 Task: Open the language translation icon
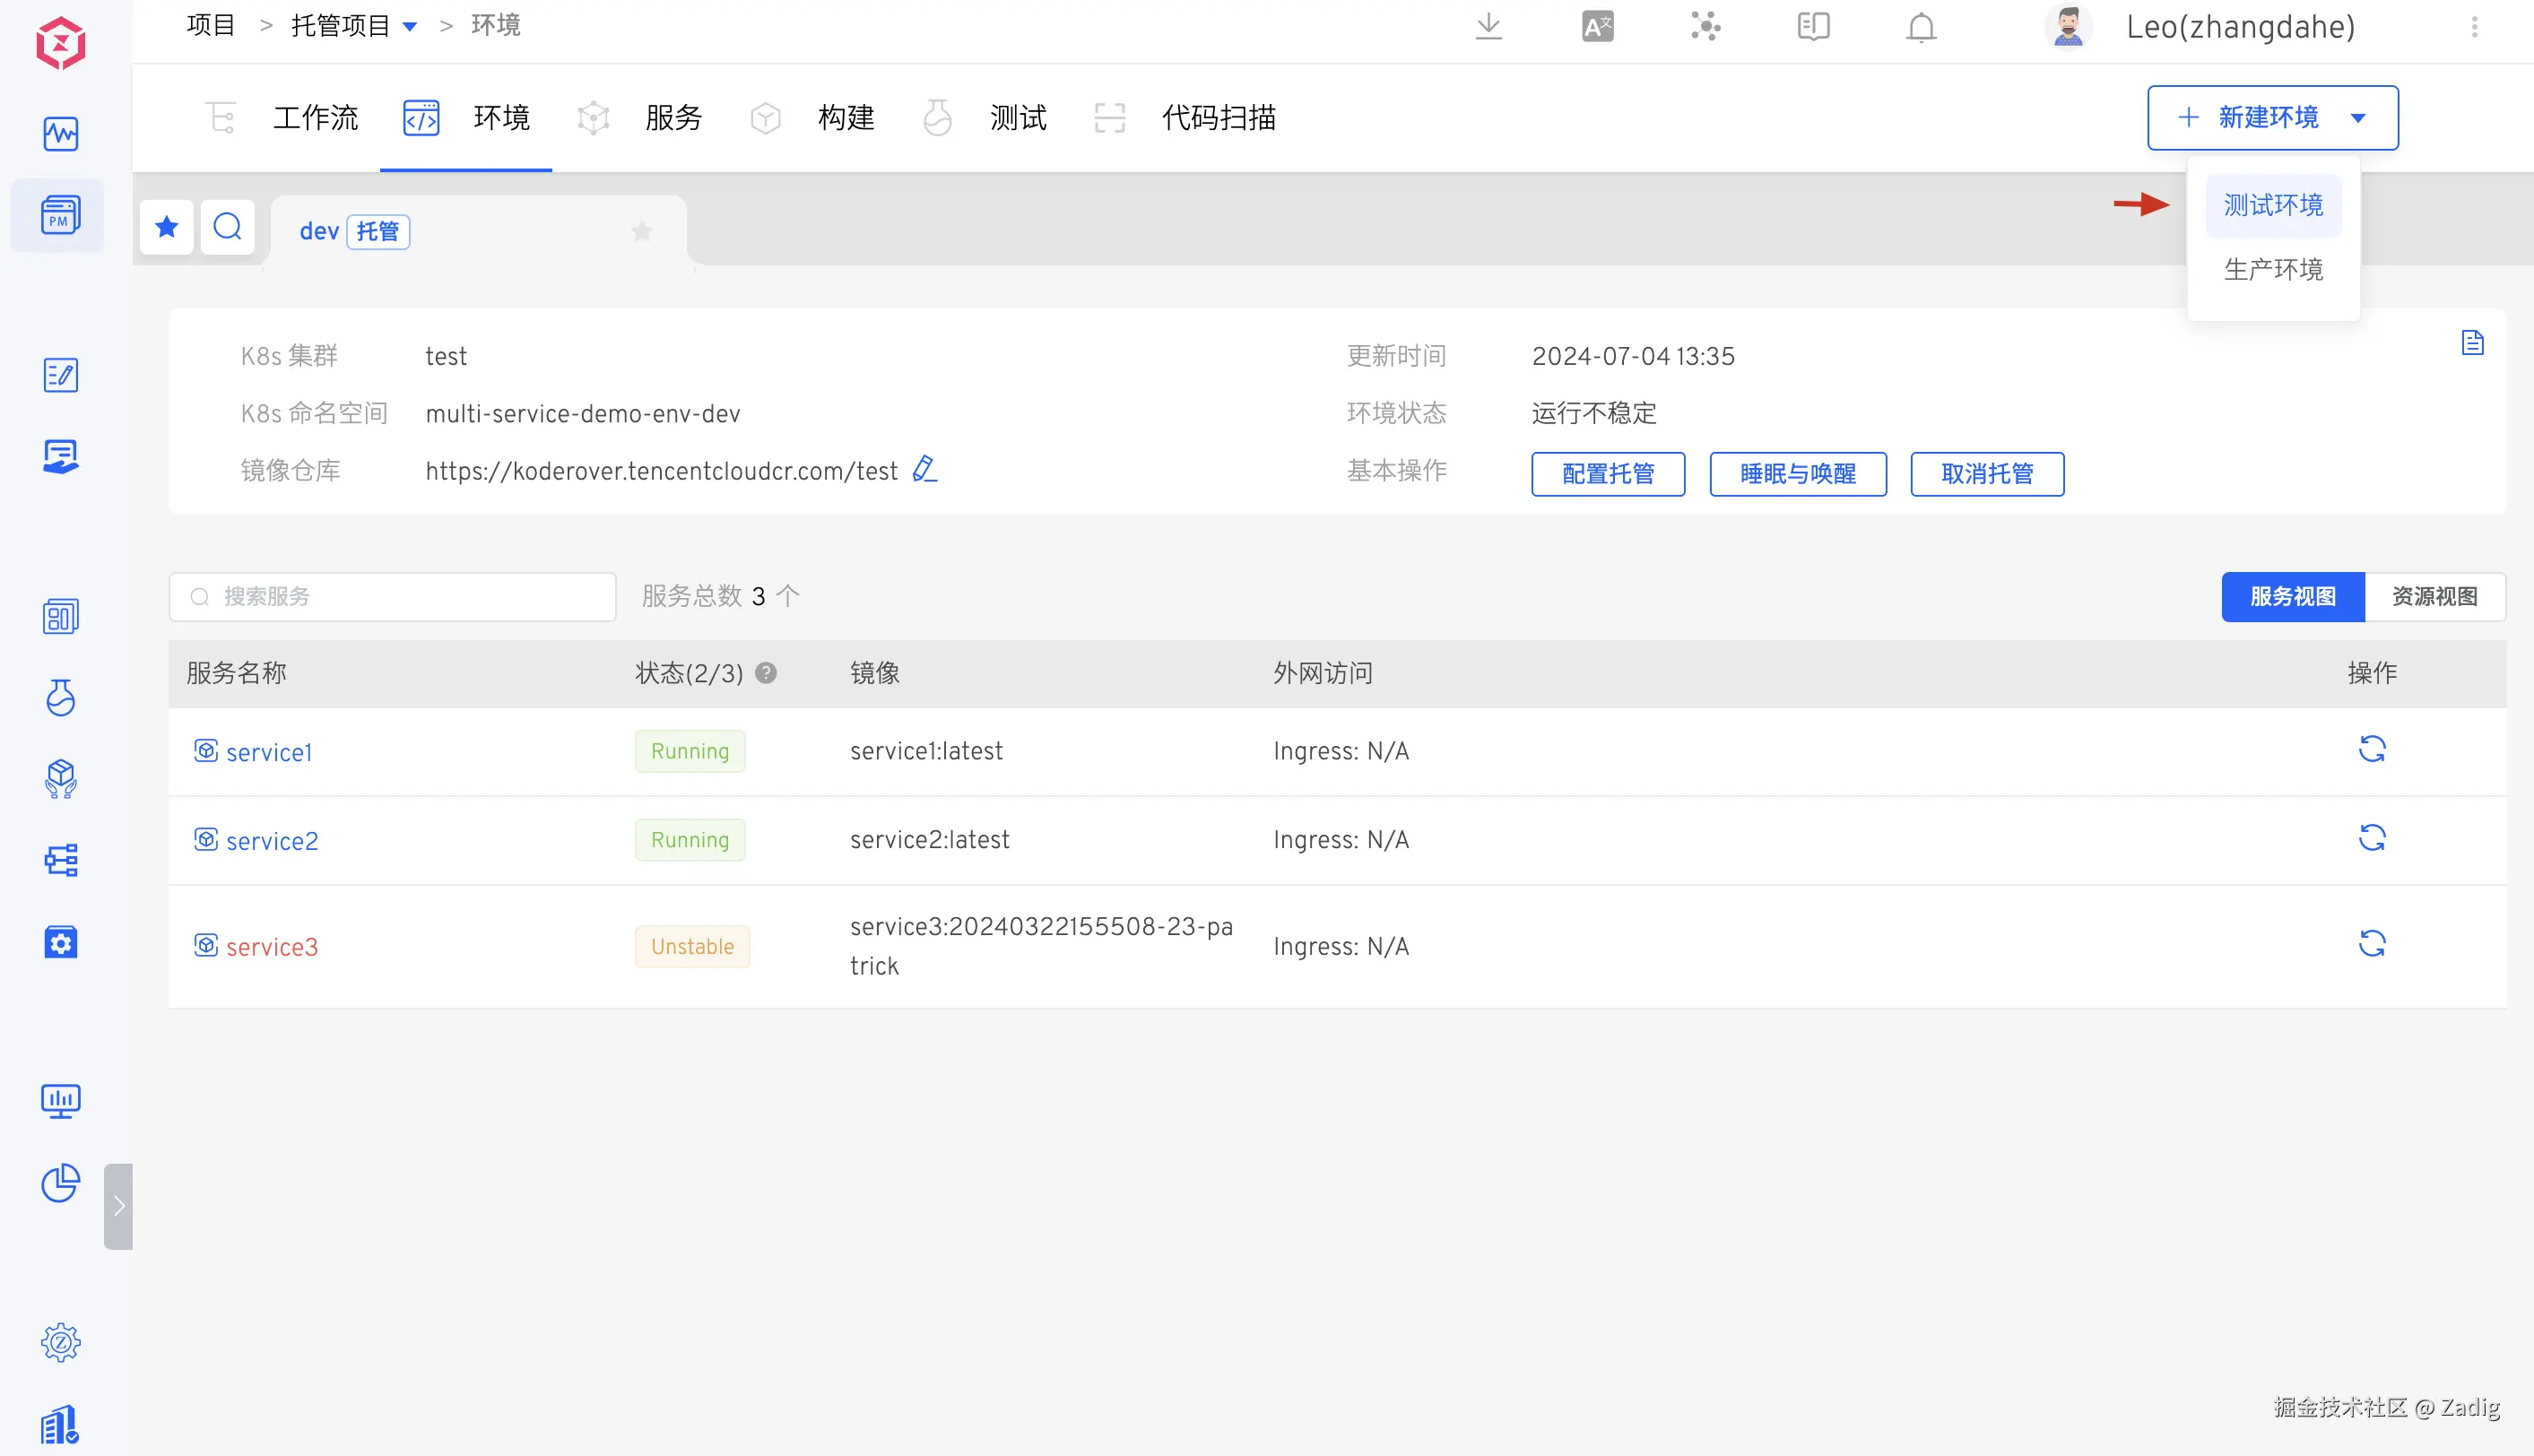[1597, 26]
